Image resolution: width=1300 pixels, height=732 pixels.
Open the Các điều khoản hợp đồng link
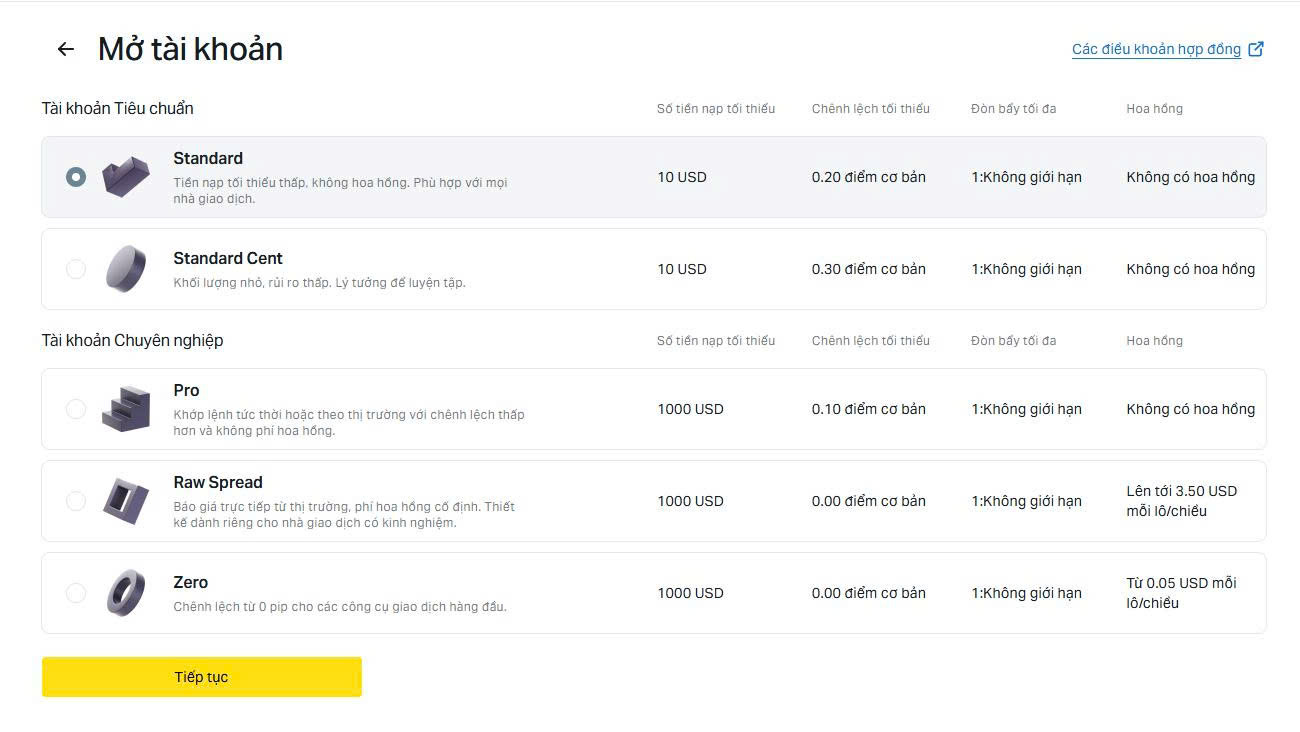[1156, 49]
